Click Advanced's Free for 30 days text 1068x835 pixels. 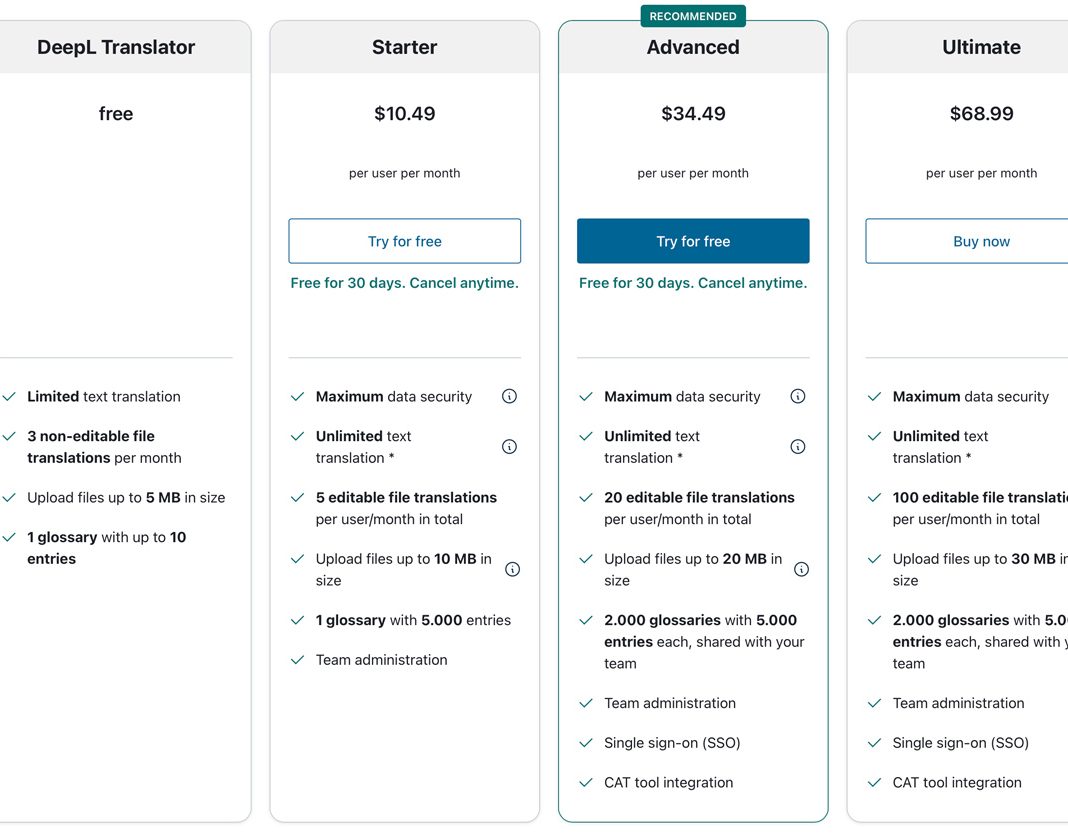[693, 283]
